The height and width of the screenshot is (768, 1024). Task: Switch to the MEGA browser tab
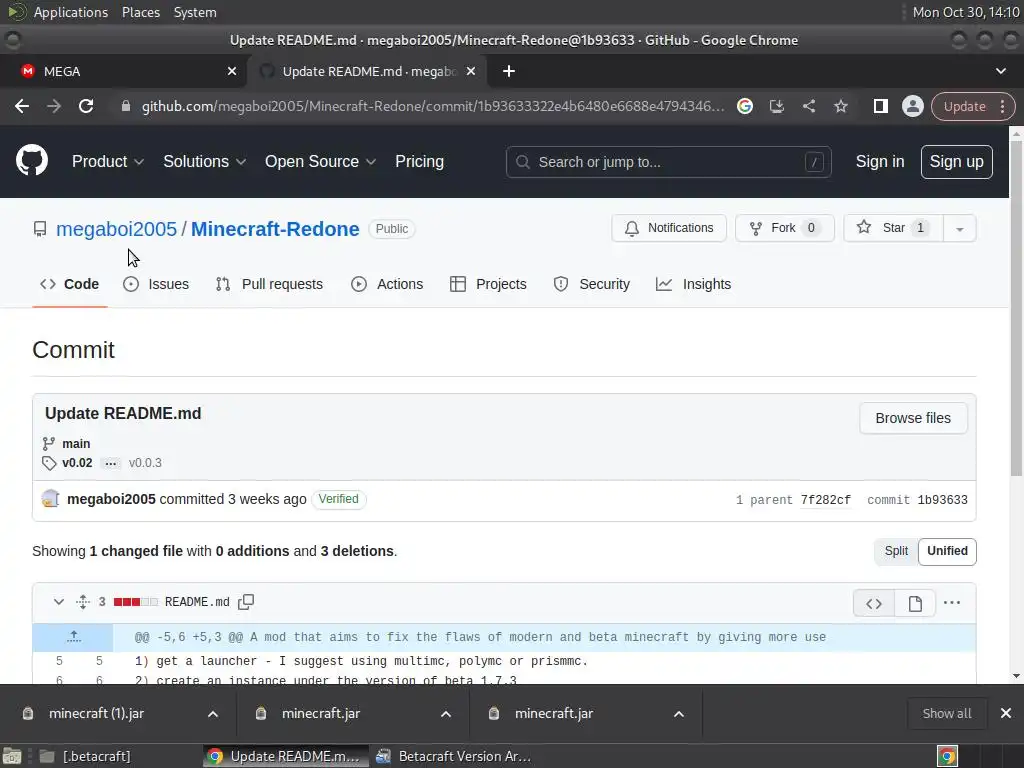click(124, 71)
